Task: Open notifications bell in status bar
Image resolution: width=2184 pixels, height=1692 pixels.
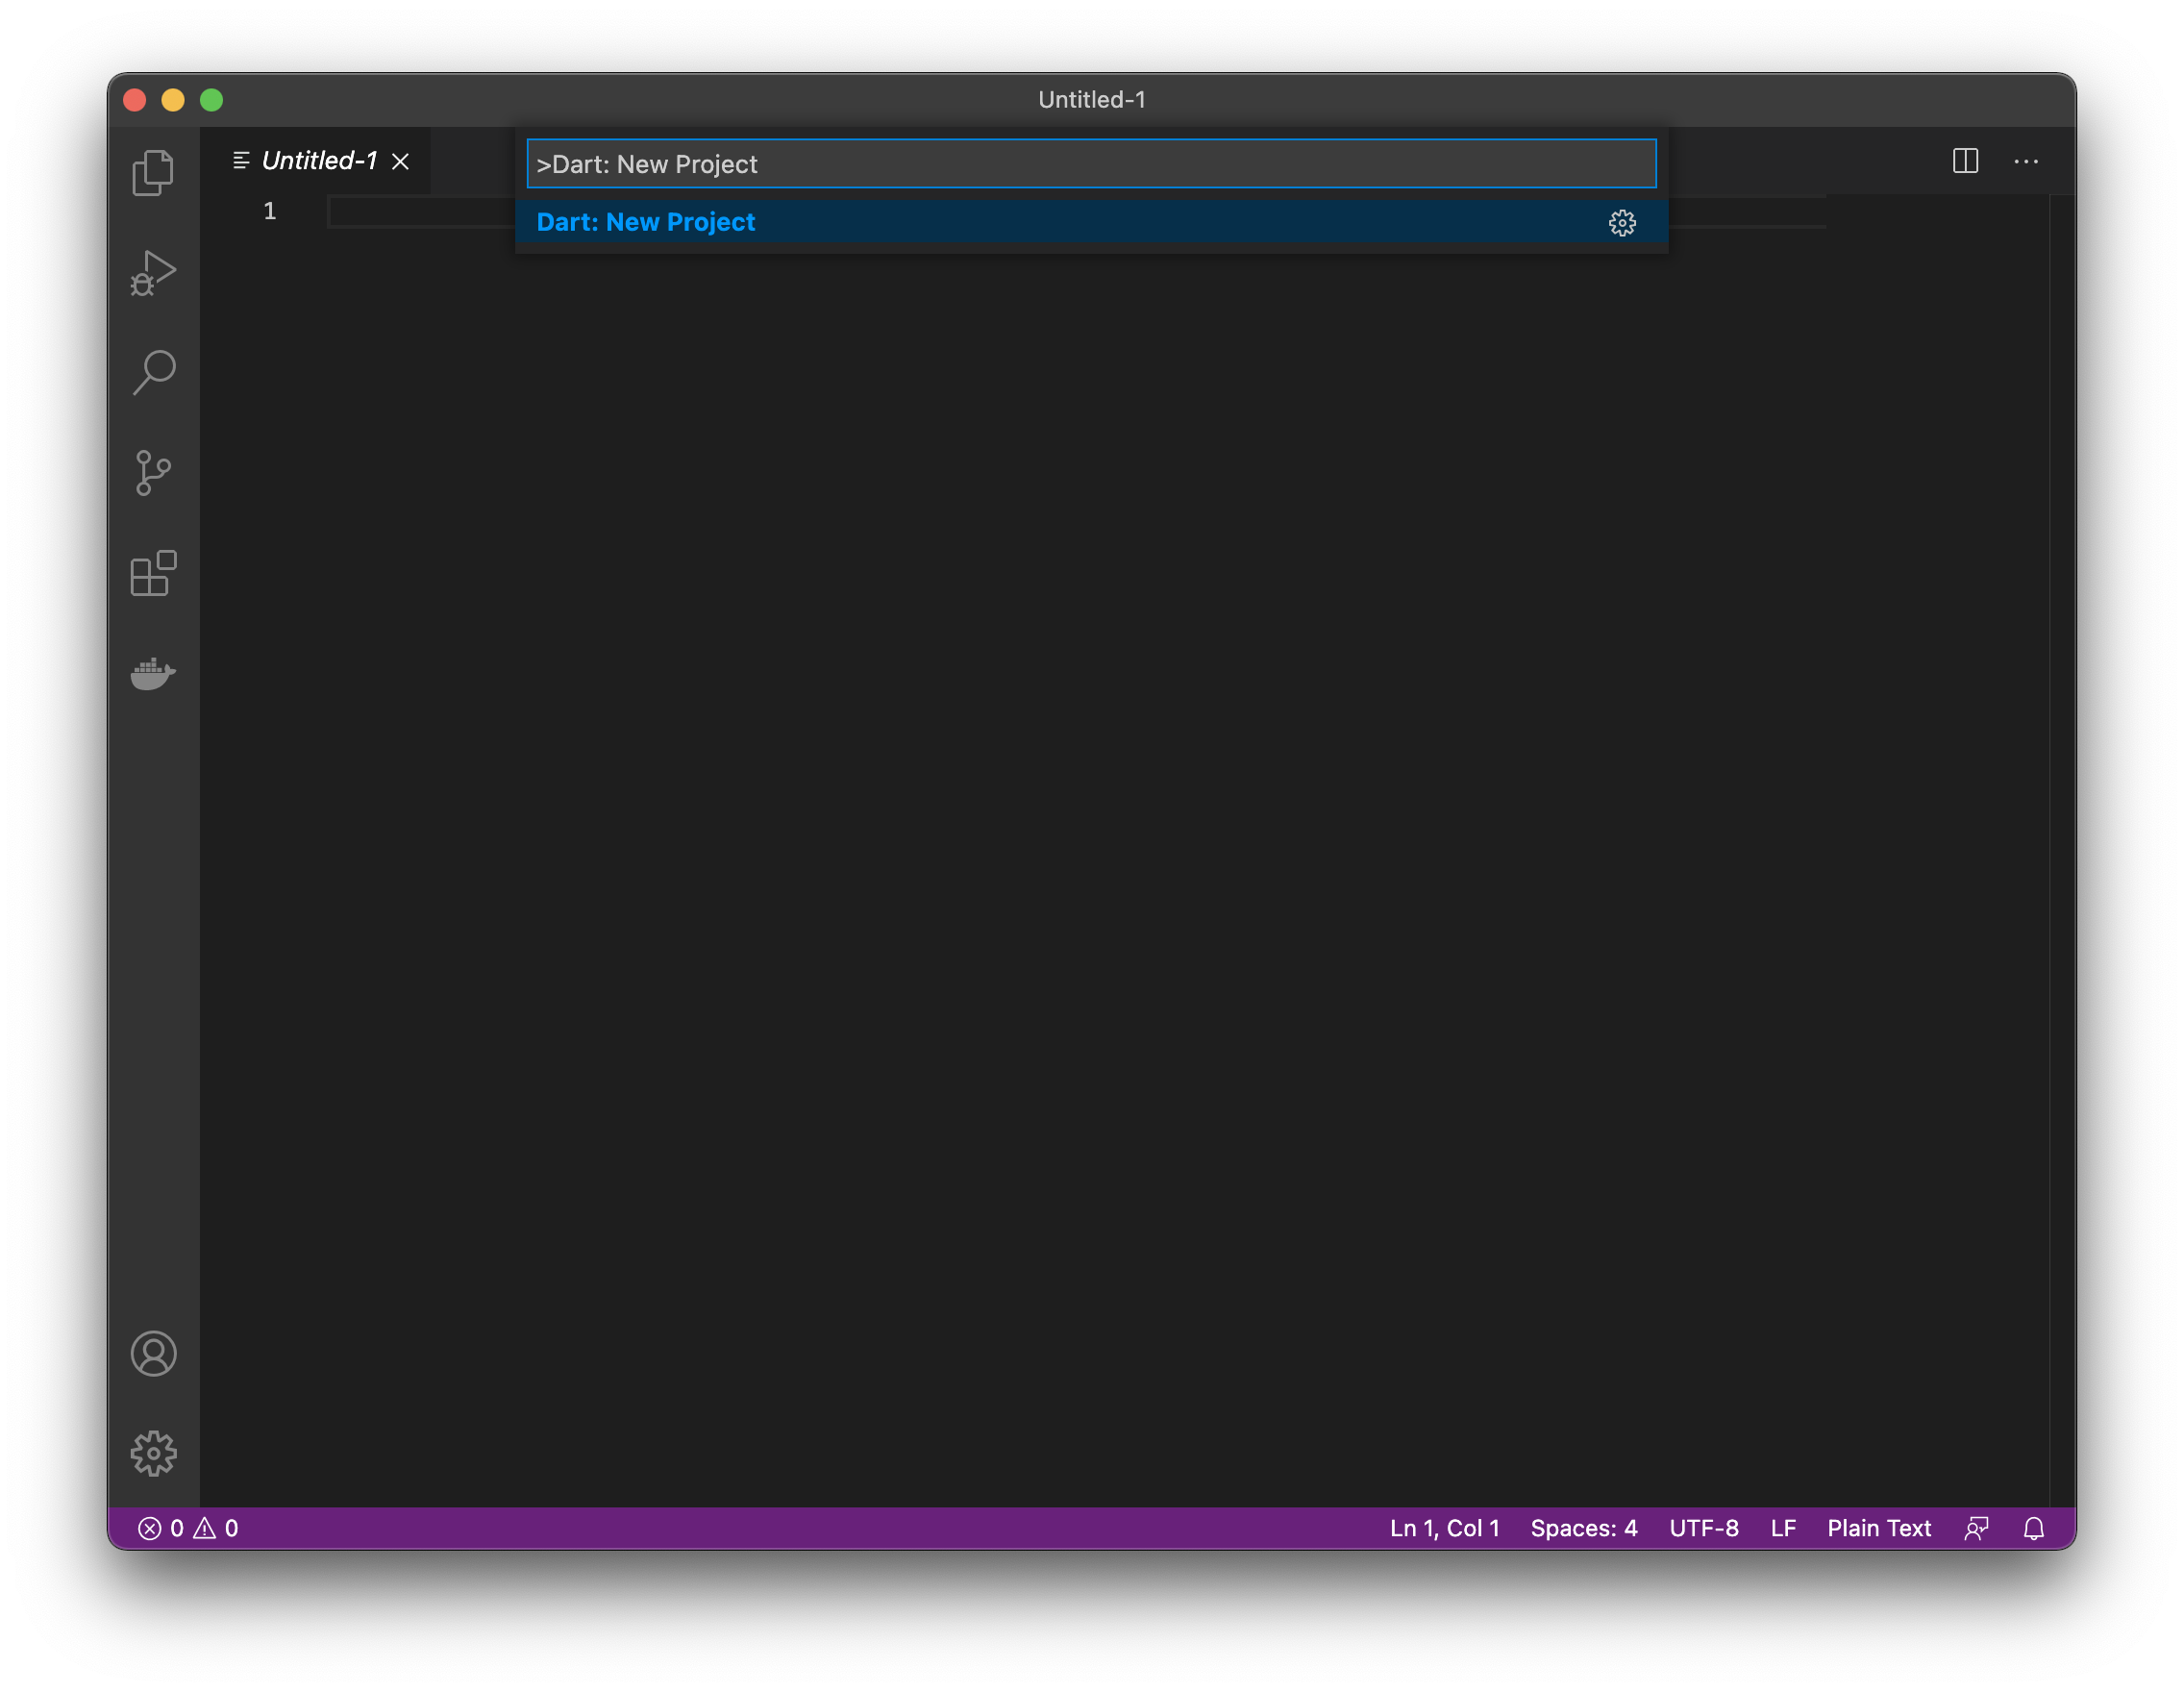Action: (x=2033, y=1528)
